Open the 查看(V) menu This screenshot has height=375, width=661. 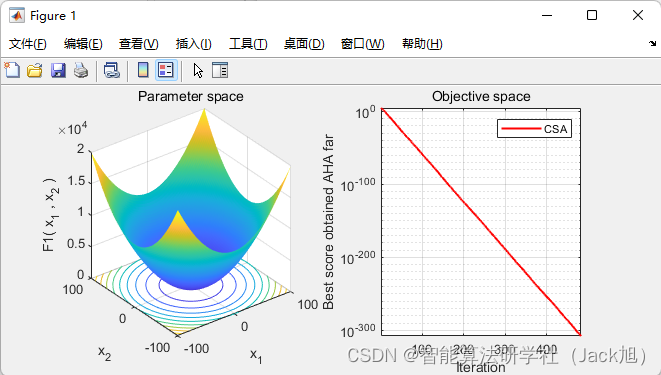[x=139, y=44]
